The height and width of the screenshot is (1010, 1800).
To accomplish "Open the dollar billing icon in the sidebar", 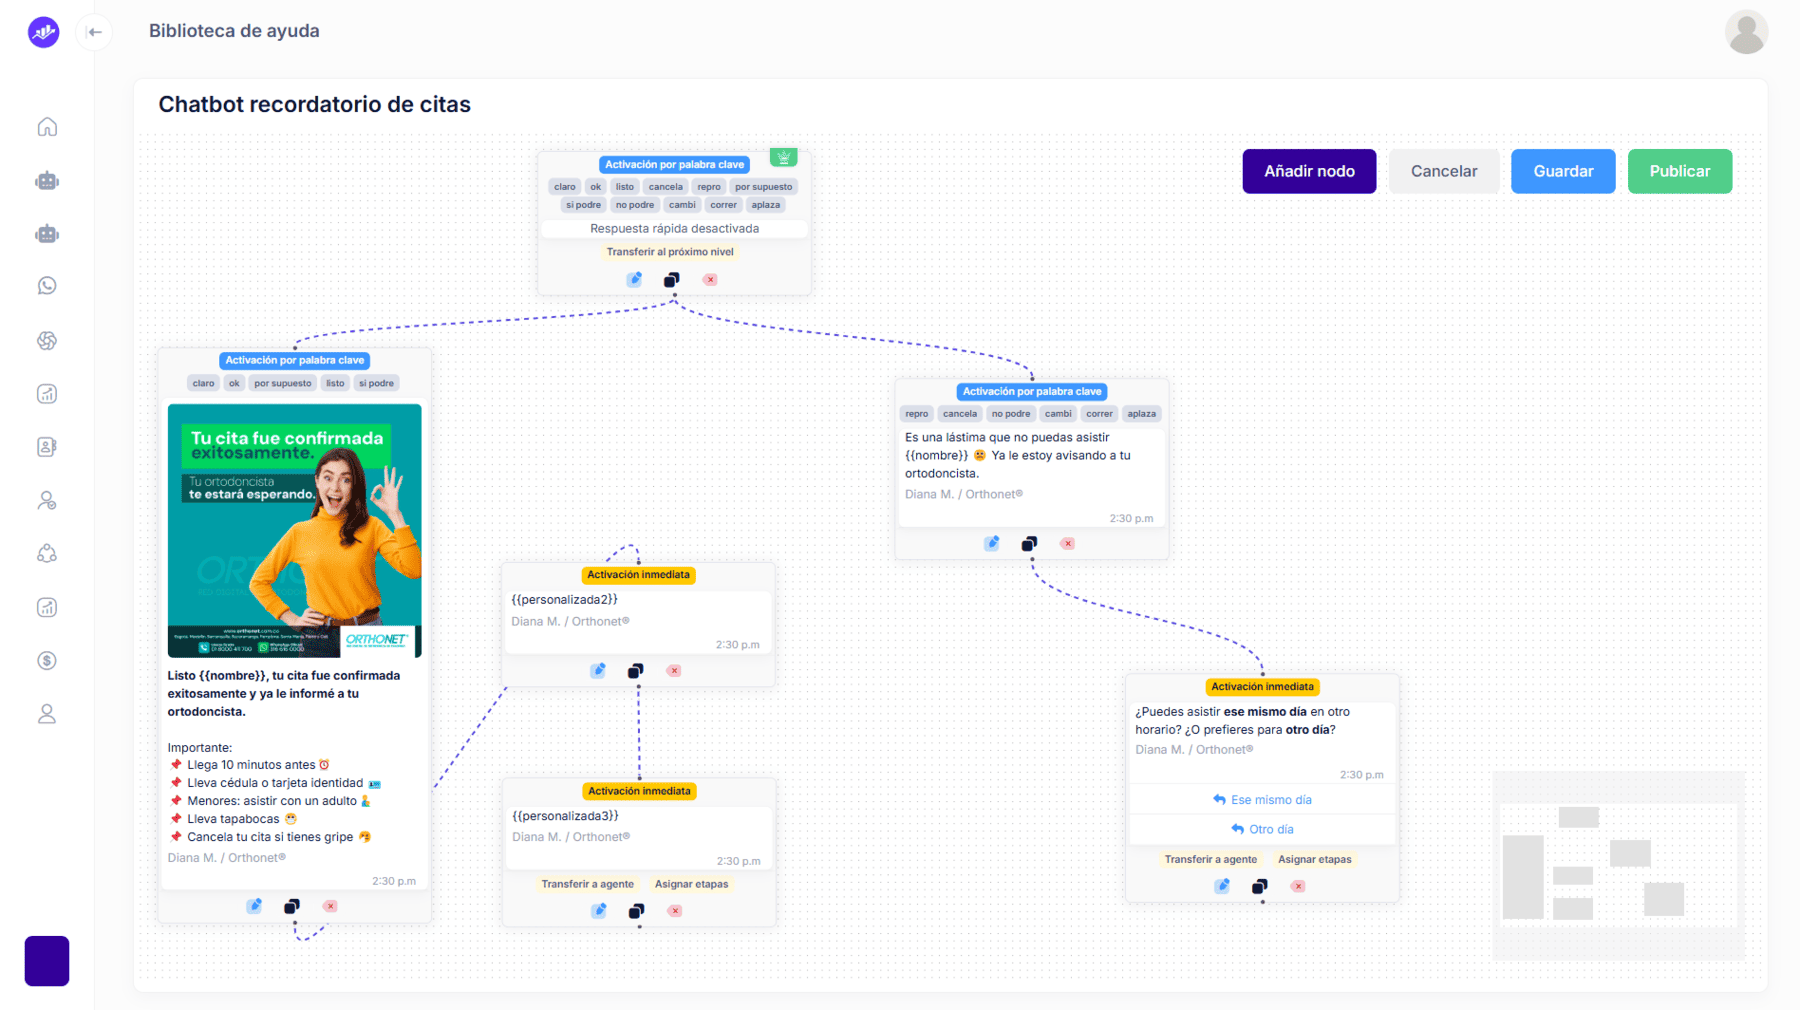I will pos(47,661).
